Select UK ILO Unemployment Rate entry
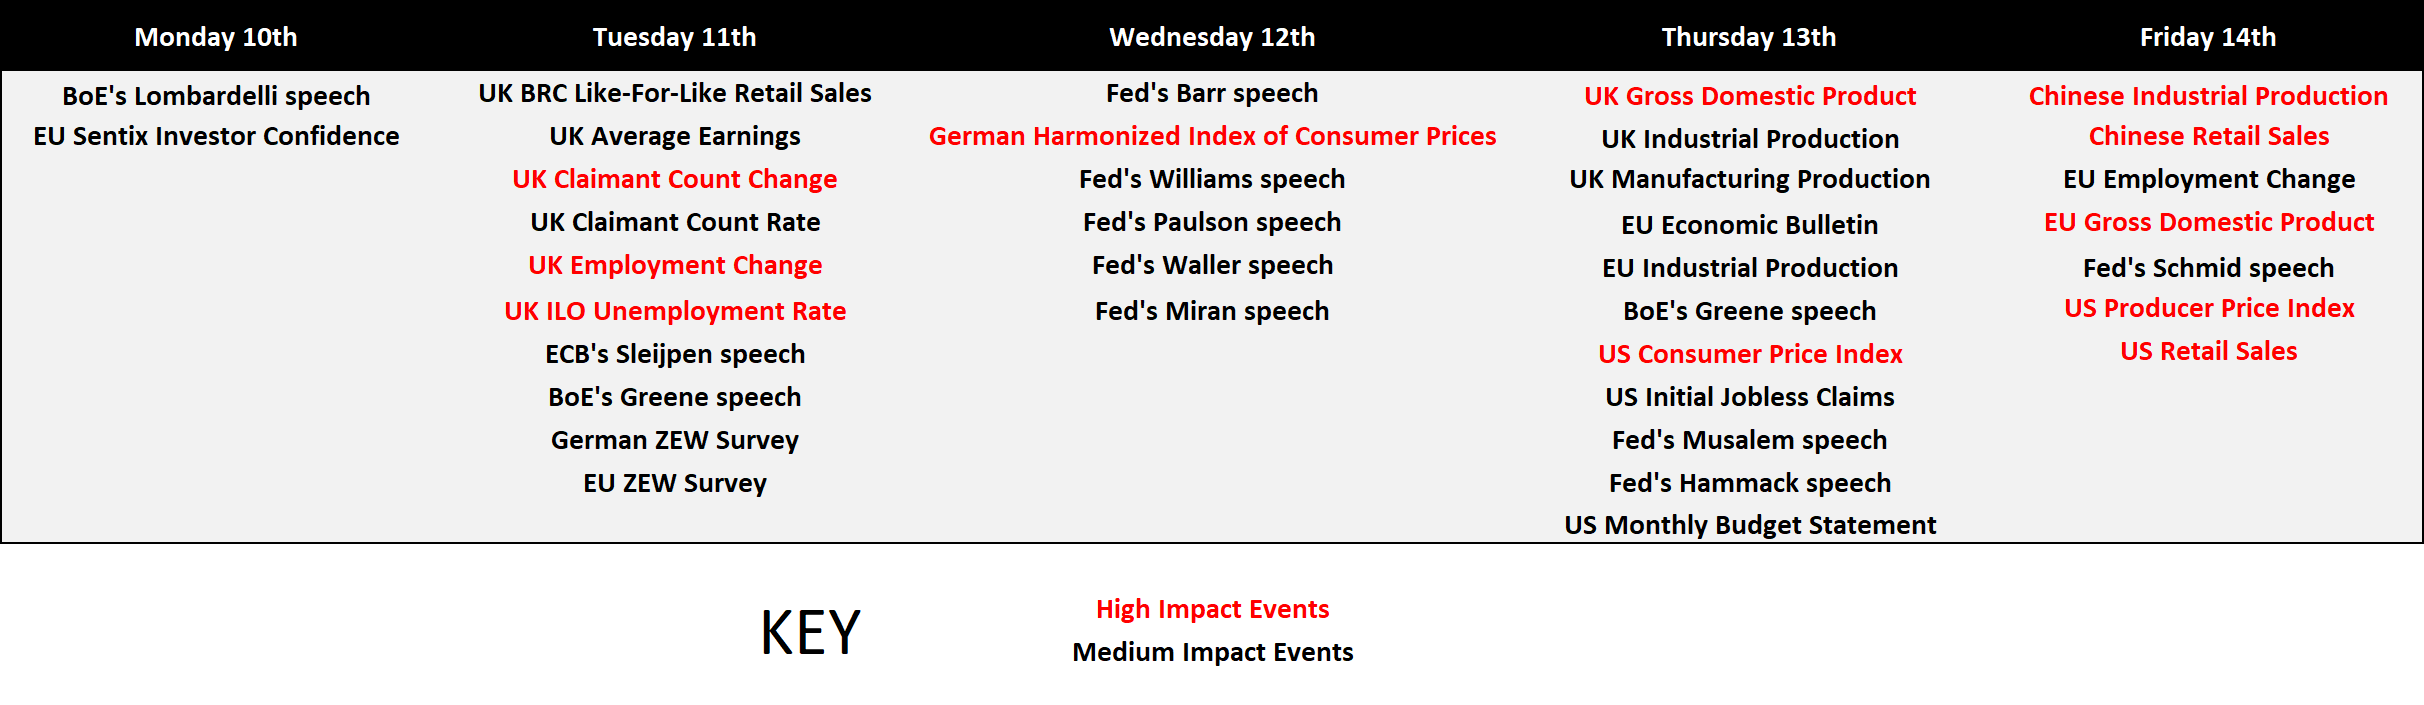Image resolution: width=2424 pixels, height=705 pixels. click(x=675, y=311)
